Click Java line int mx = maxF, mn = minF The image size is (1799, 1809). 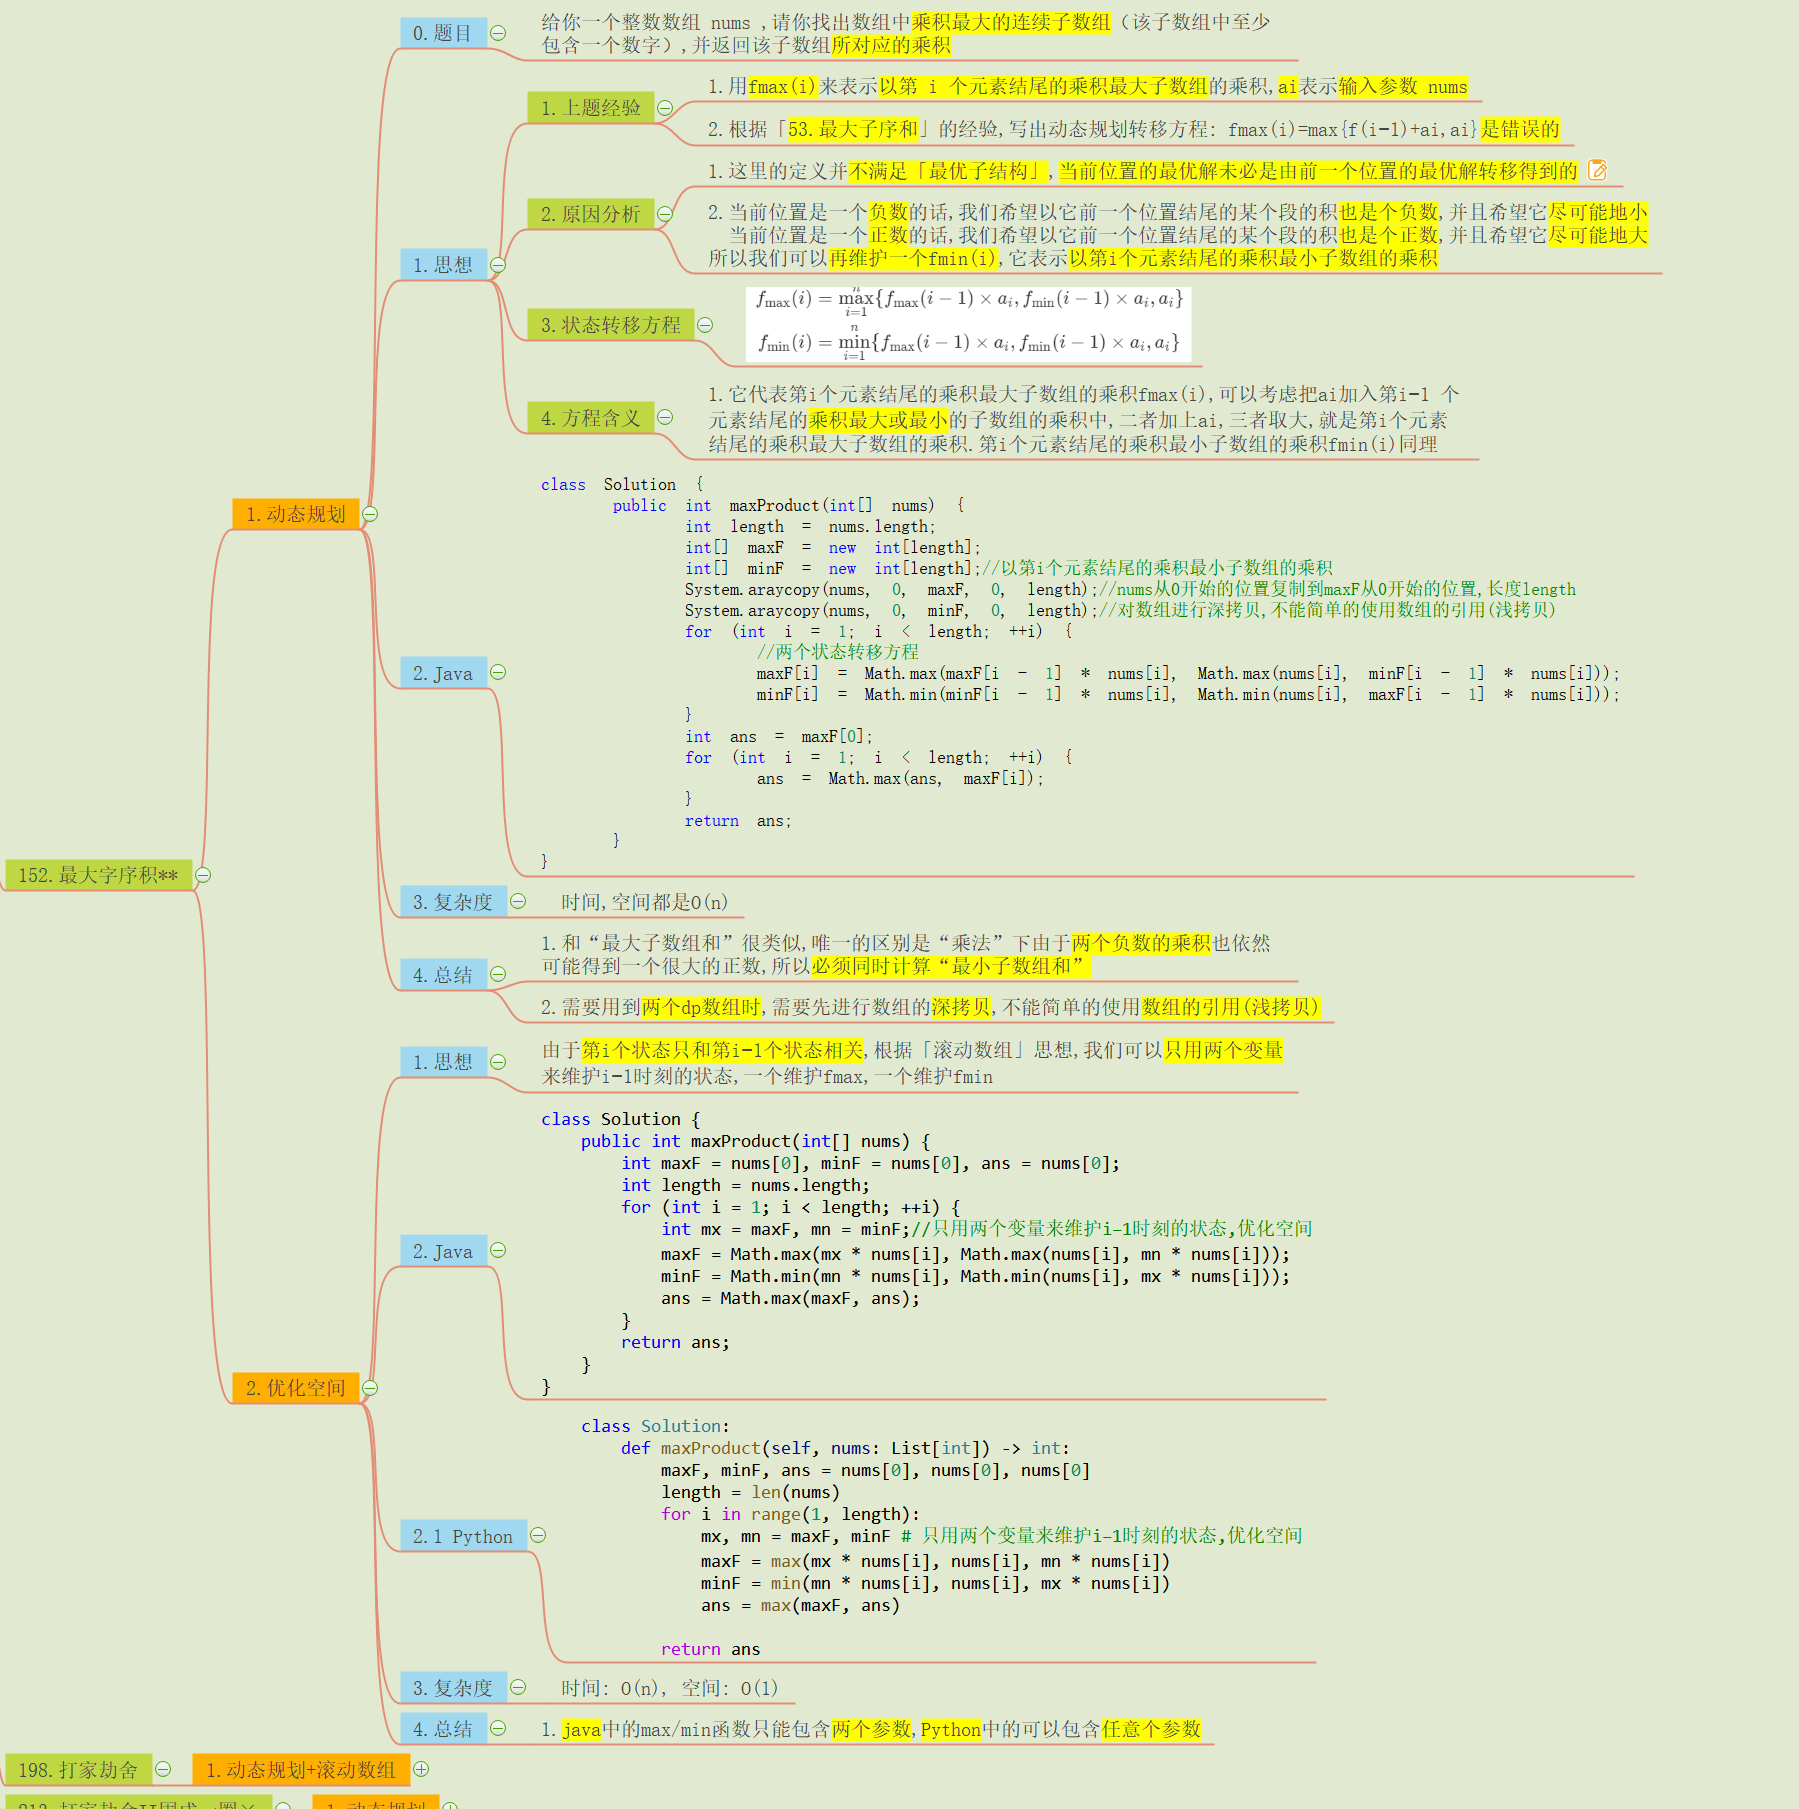[x=986, y=1229]
